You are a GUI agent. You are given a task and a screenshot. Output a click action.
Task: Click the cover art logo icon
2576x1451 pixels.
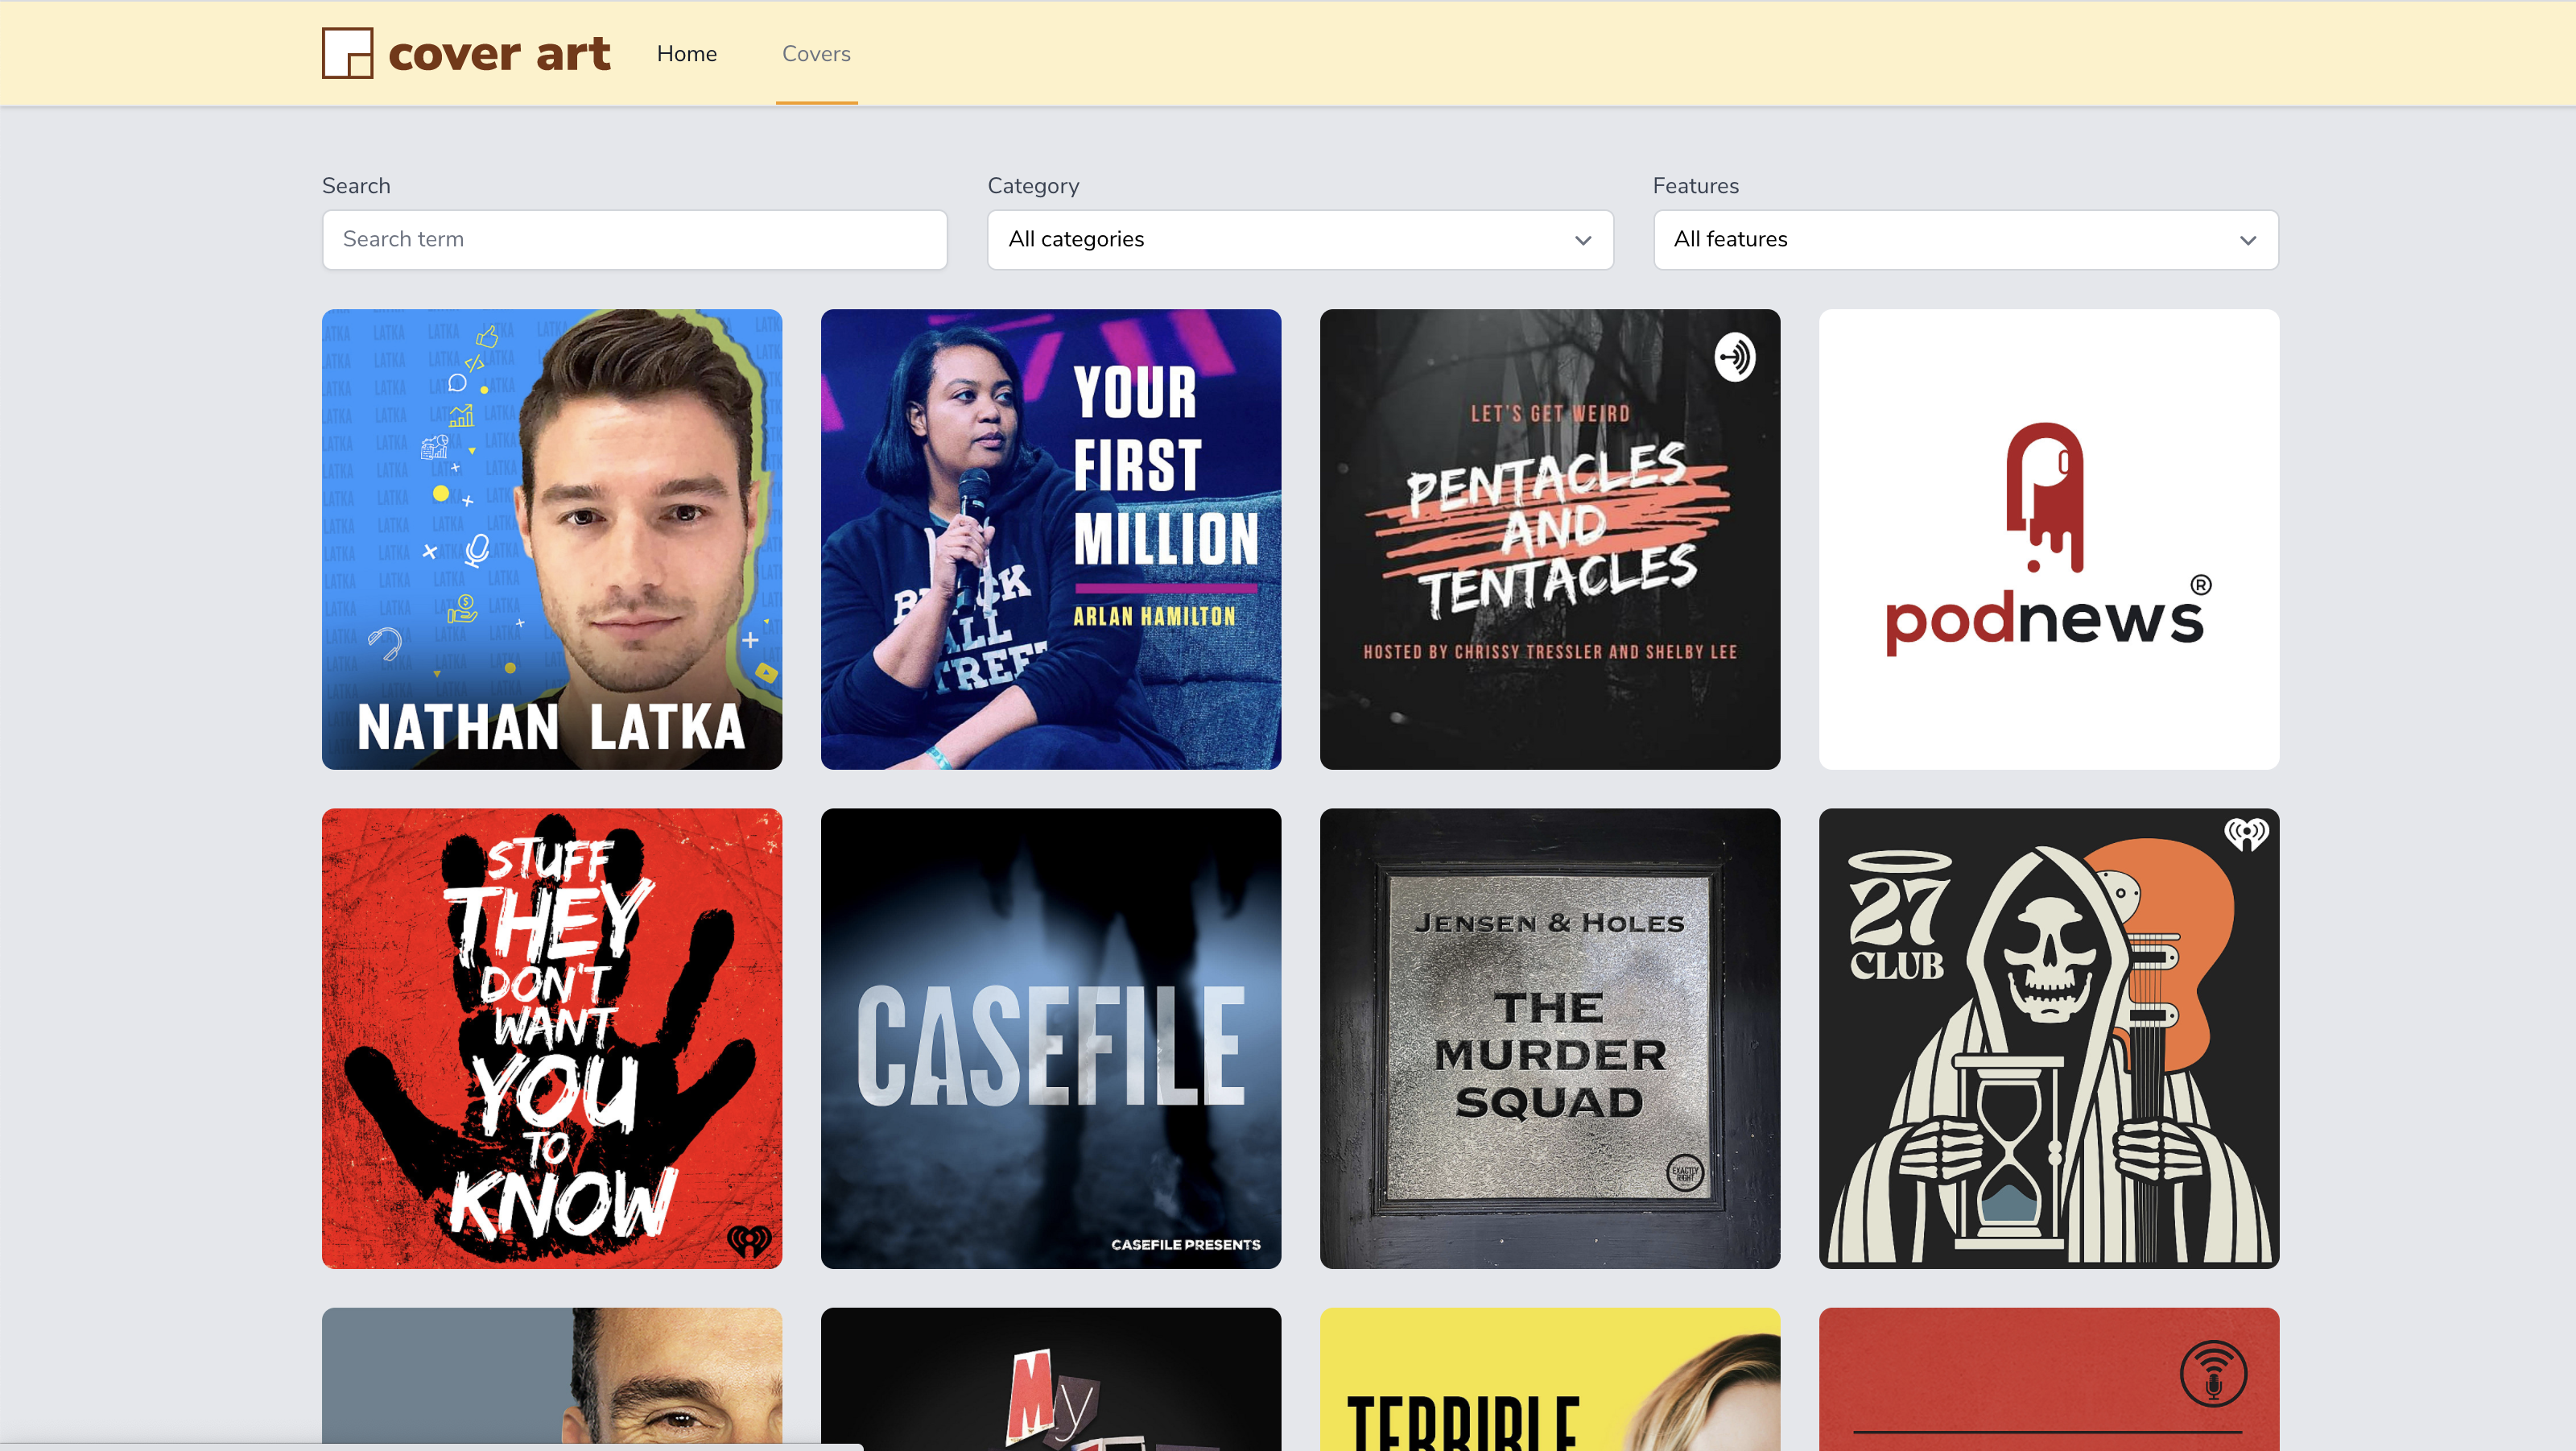[347, 53]
